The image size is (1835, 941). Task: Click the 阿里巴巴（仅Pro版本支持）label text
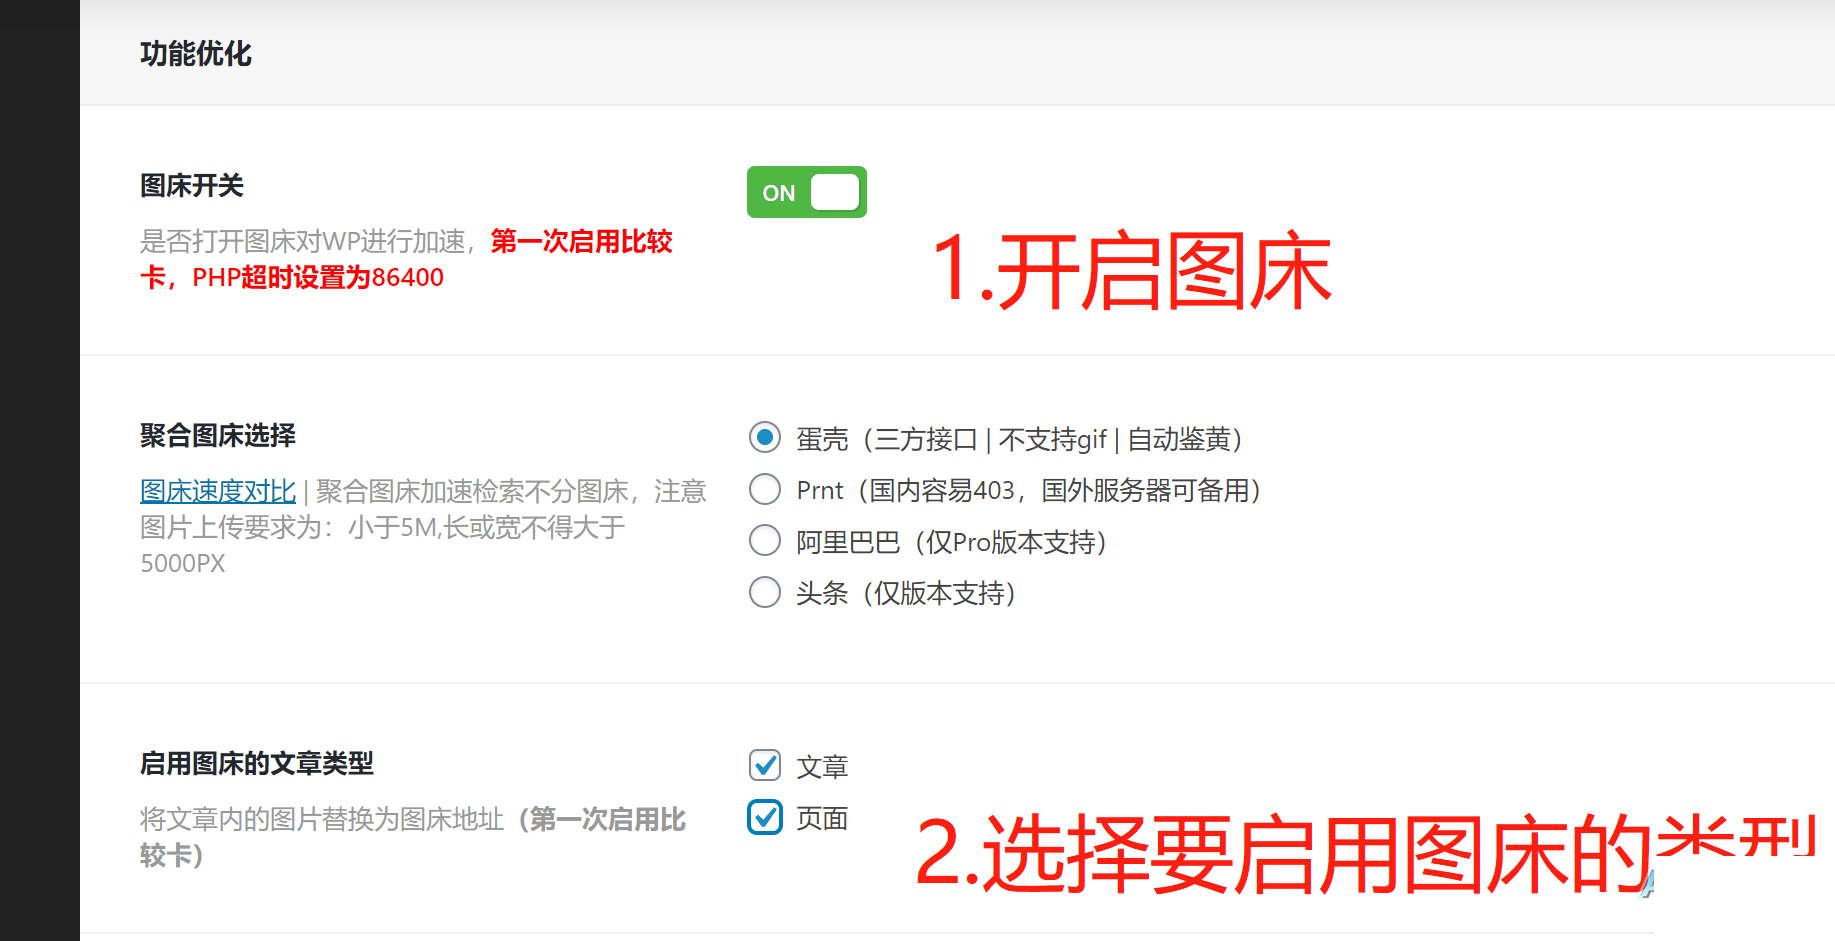click(950, 542)
